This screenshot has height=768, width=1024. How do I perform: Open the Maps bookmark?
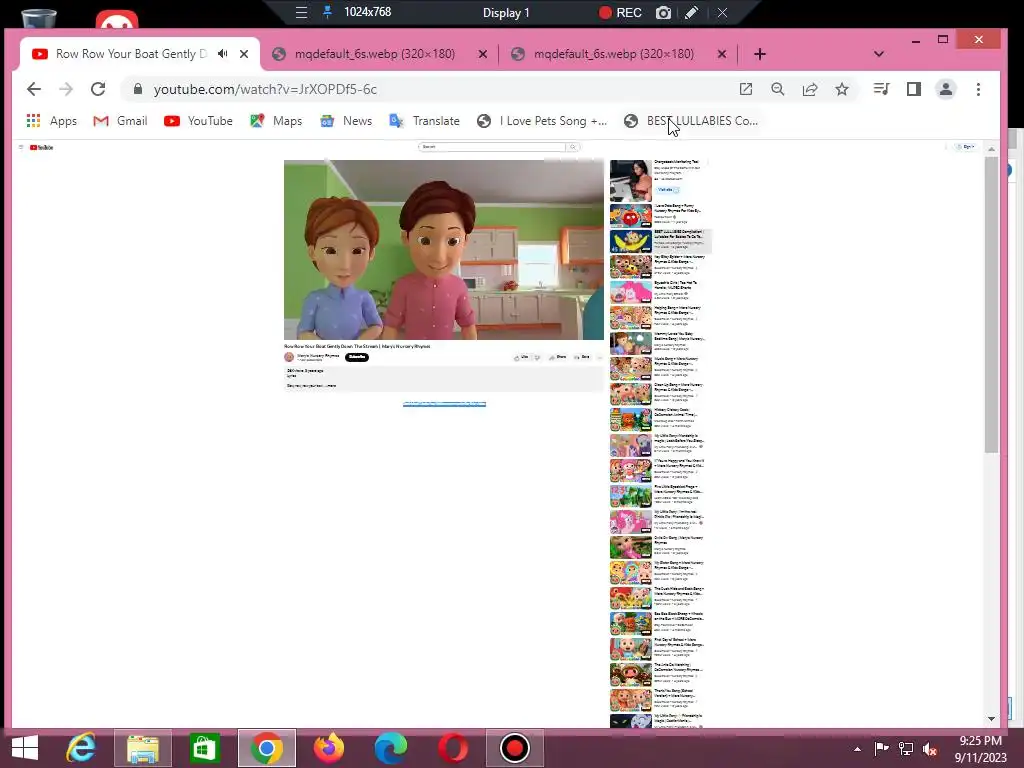pos(276,121)
